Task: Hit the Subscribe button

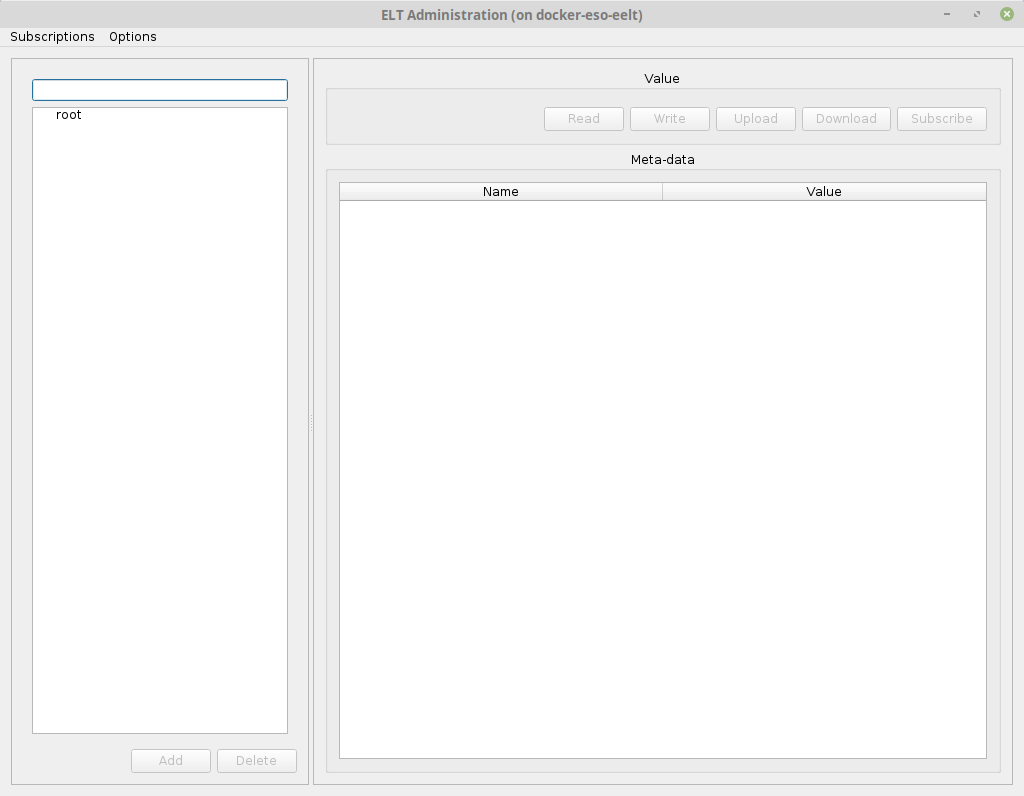Action: tap(941, 119)
